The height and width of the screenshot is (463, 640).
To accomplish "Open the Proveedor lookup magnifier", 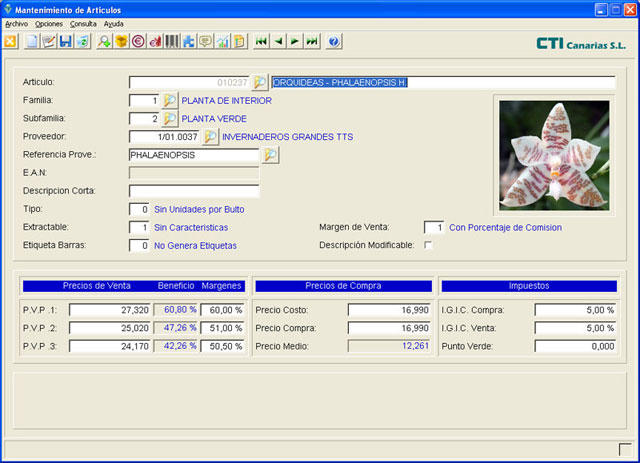I will pyautogui.click(x=211, y=137).
